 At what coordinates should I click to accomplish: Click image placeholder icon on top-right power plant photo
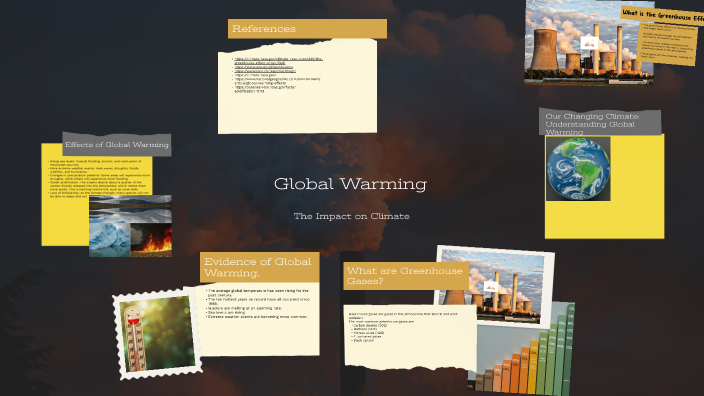point(589,43)
